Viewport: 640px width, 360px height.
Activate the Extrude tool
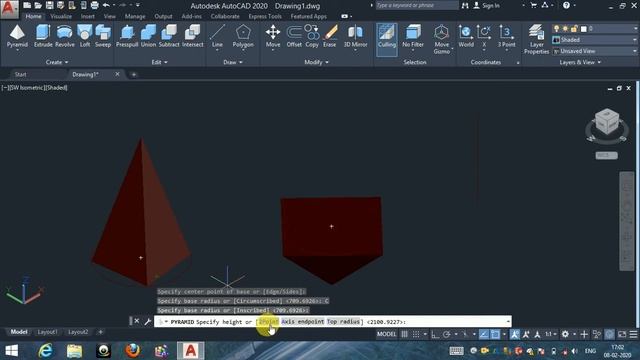[43, 36]
